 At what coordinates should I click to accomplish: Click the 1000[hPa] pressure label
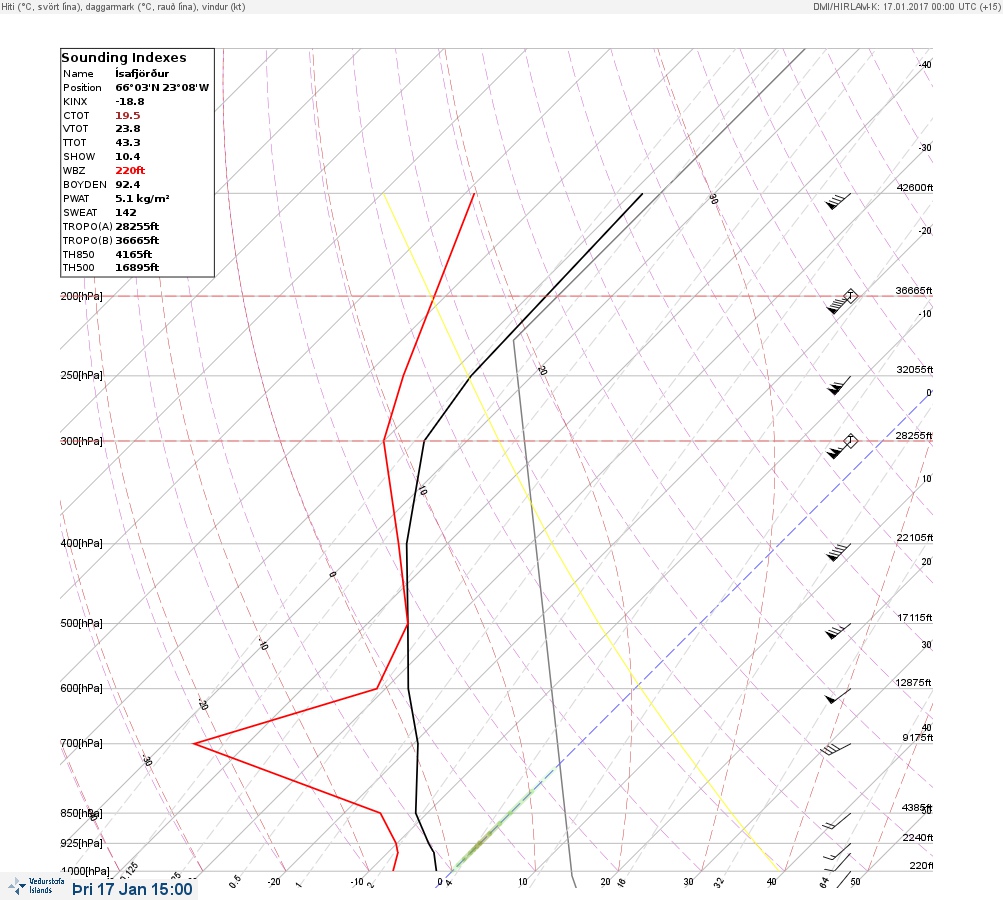(84, 871)
